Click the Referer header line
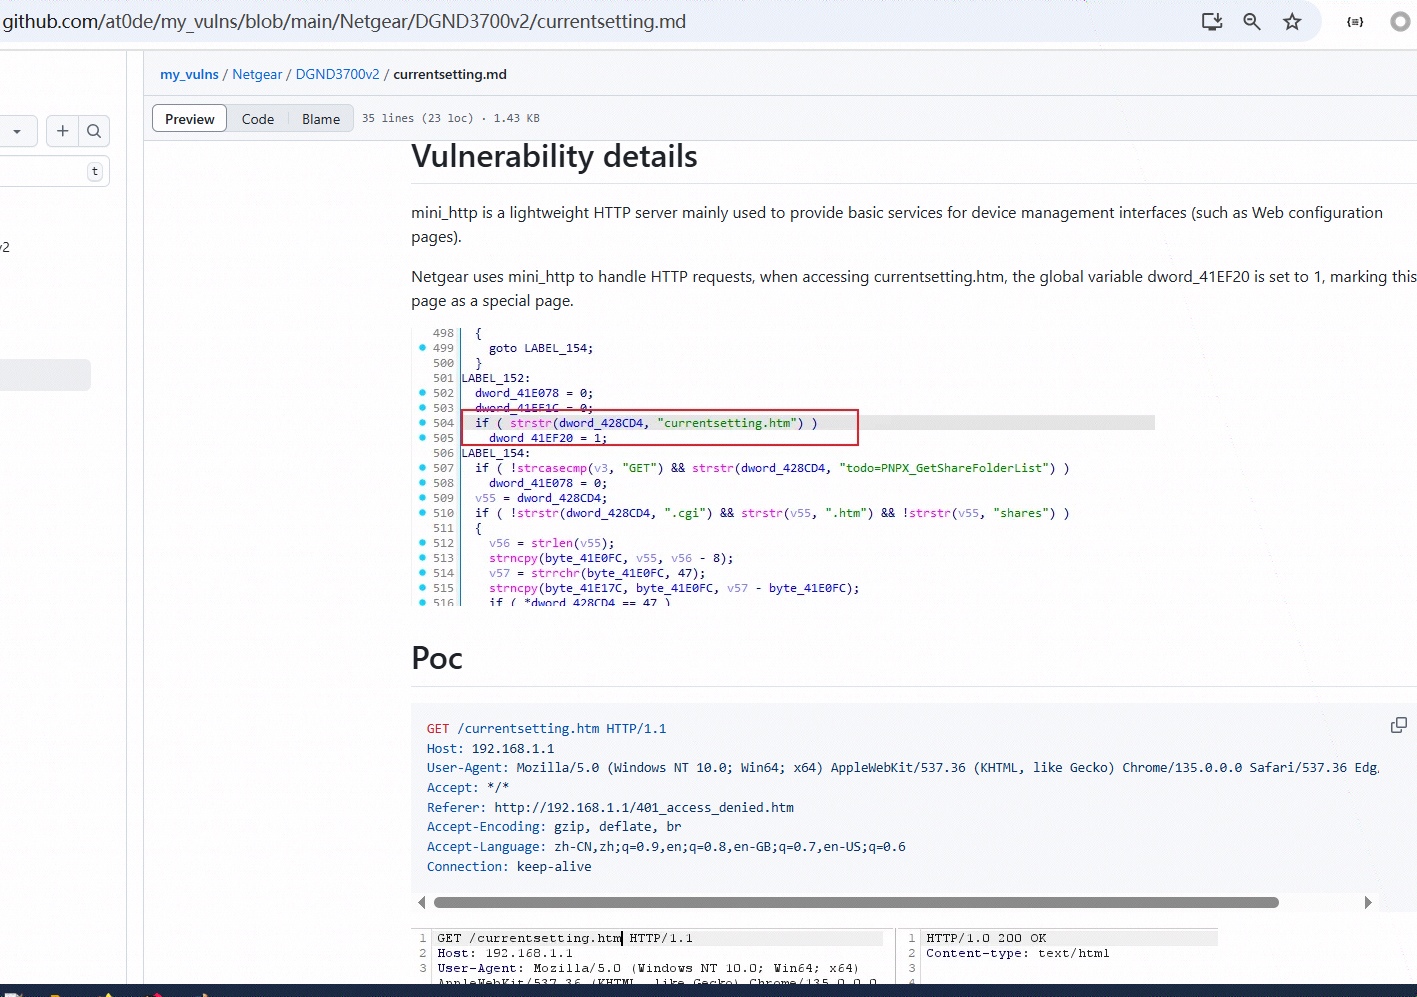The height and width of the screenshot is (997, 1417). 610,807
